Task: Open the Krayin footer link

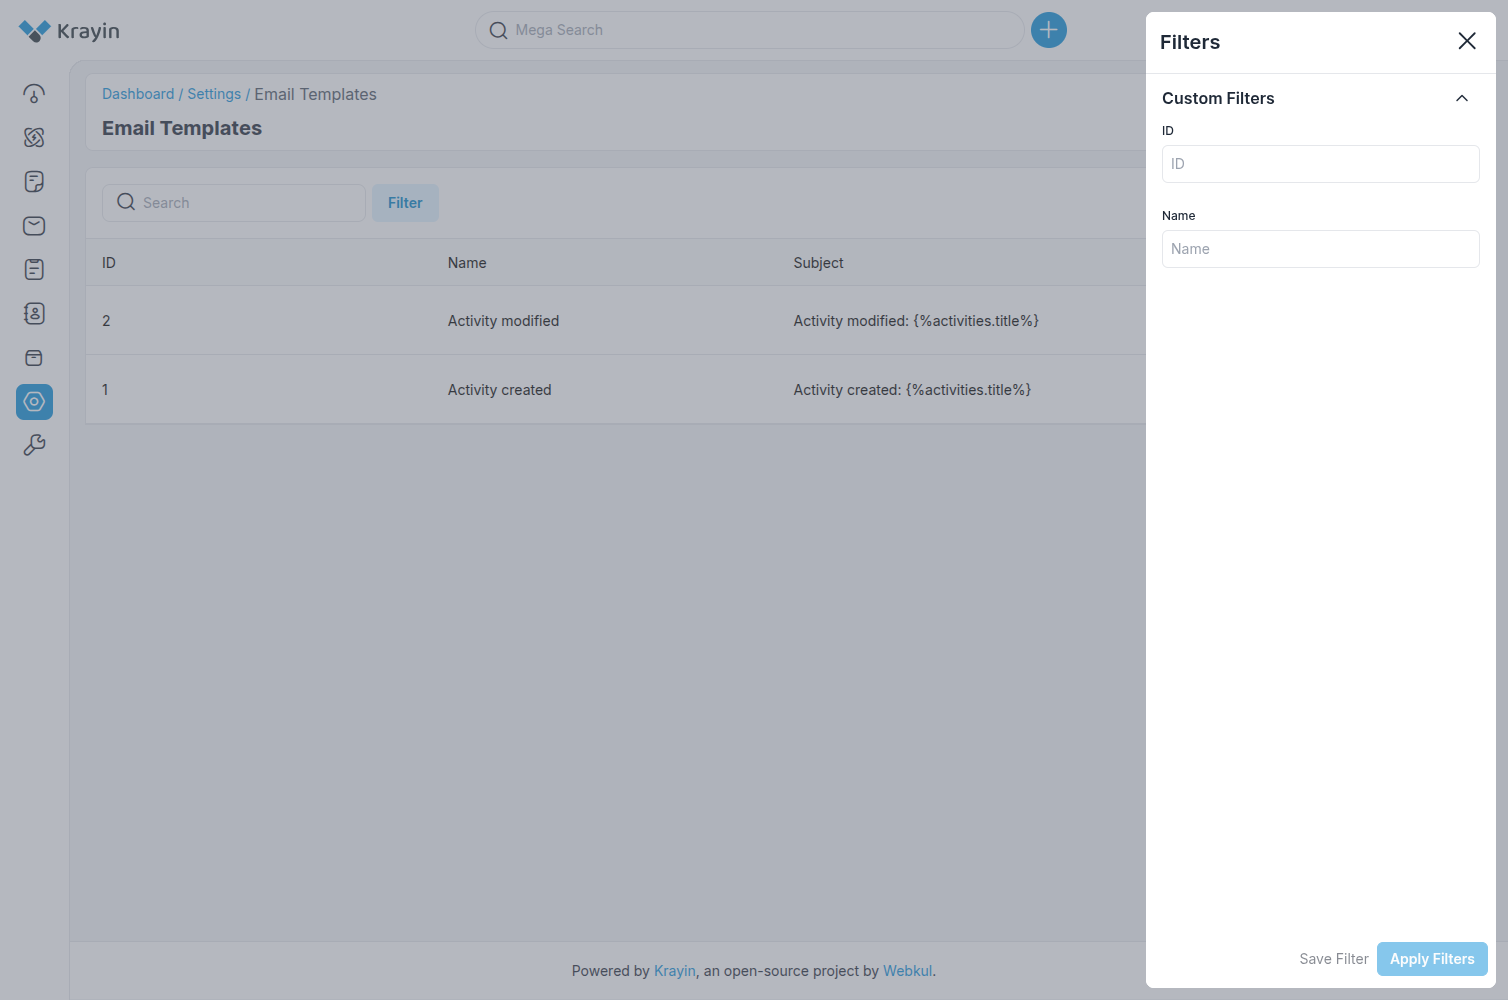Action: [x=675, y=971]
